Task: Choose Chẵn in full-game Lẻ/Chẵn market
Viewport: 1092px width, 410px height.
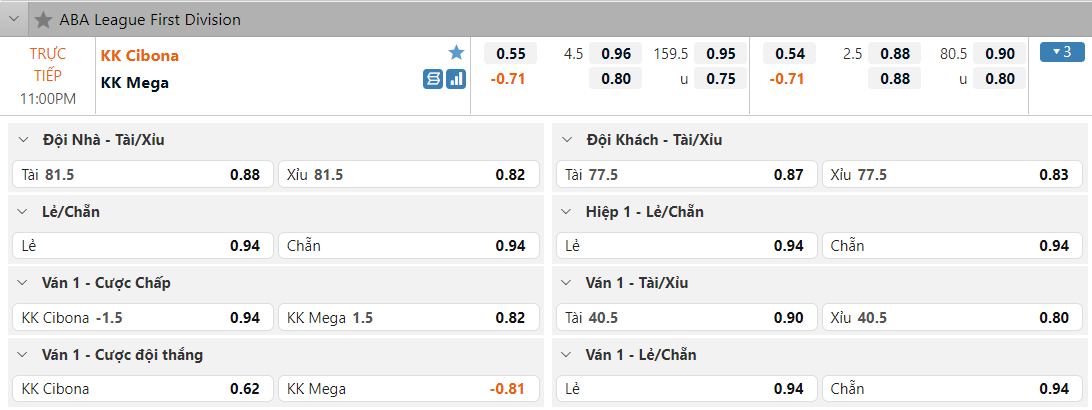Action: (408, 246)
